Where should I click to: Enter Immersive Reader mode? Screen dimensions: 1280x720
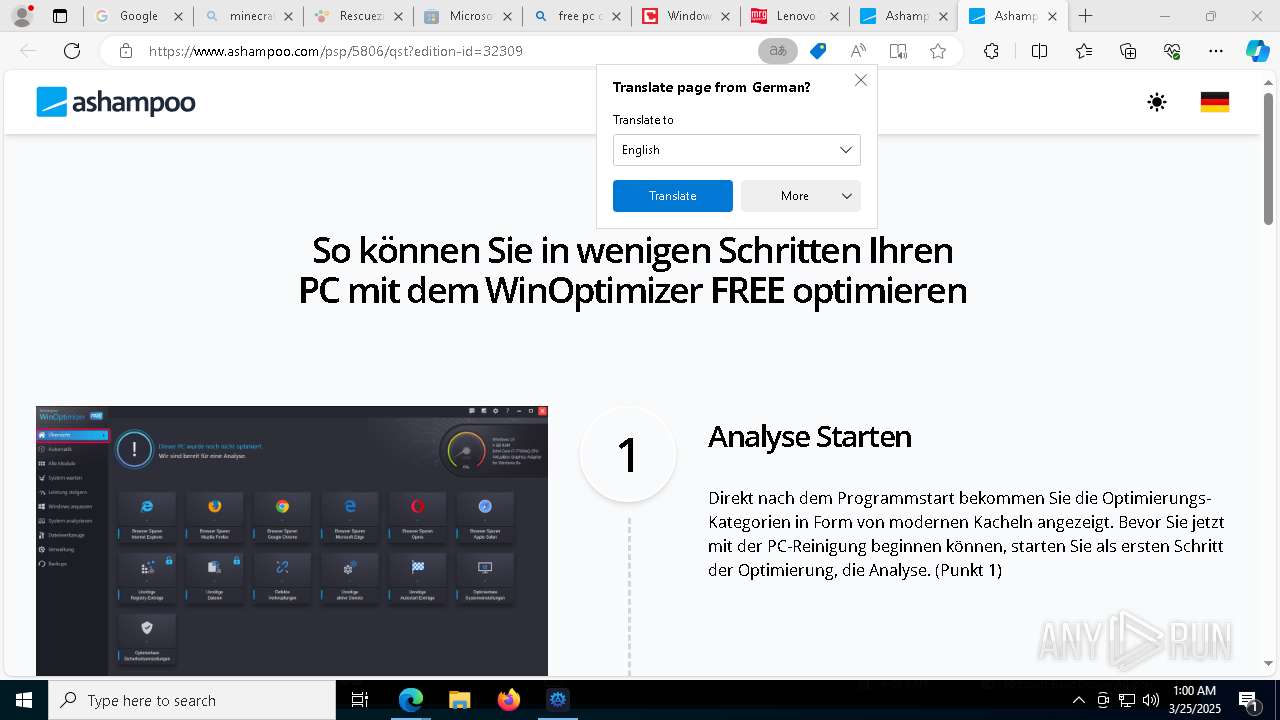pyautogui.click(x=898, y=51)
